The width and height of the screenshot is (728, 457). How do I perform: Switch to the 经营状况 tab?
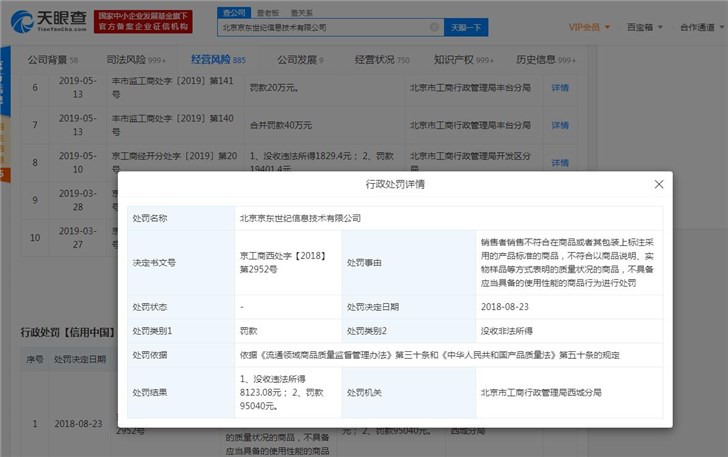[x=382, y=60]
